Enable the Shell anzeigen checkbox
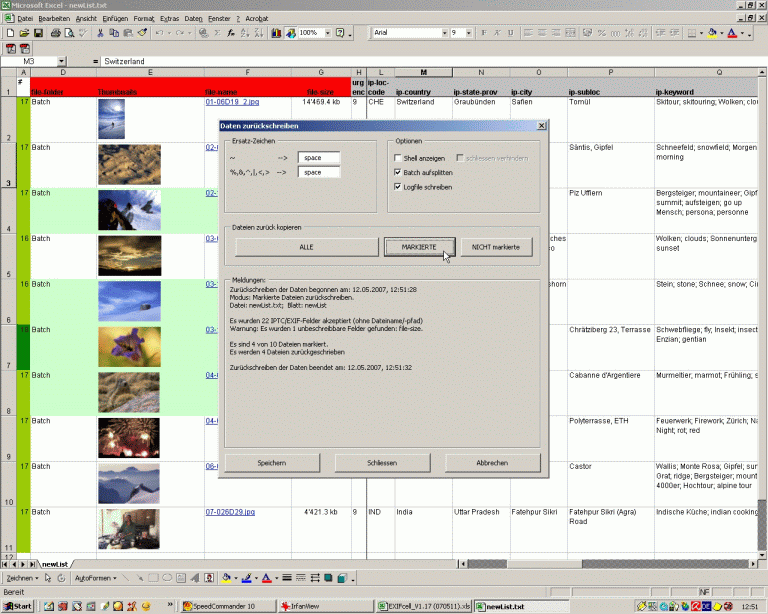The image size is (768, 614). (399, 158)
